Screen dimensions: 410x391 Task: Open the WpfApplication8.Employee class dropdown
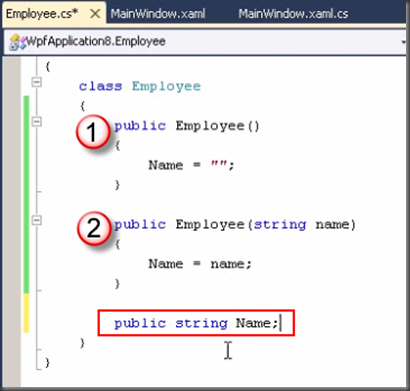pyautogui.click(x=205, y=42)
